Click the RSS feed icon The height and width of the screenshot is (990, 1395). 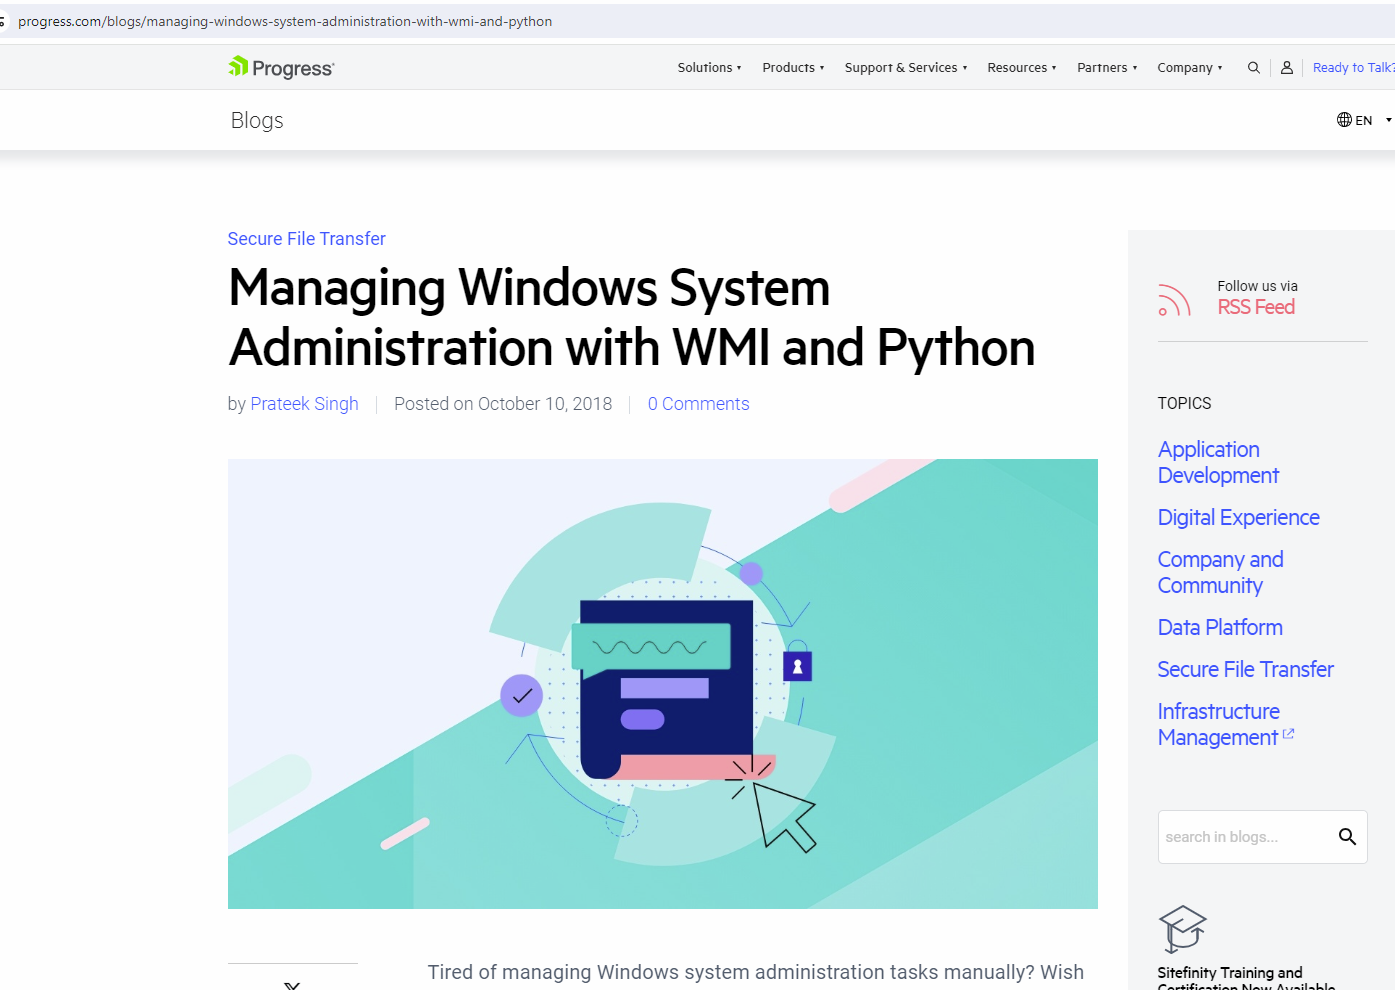pos(1175,300)
